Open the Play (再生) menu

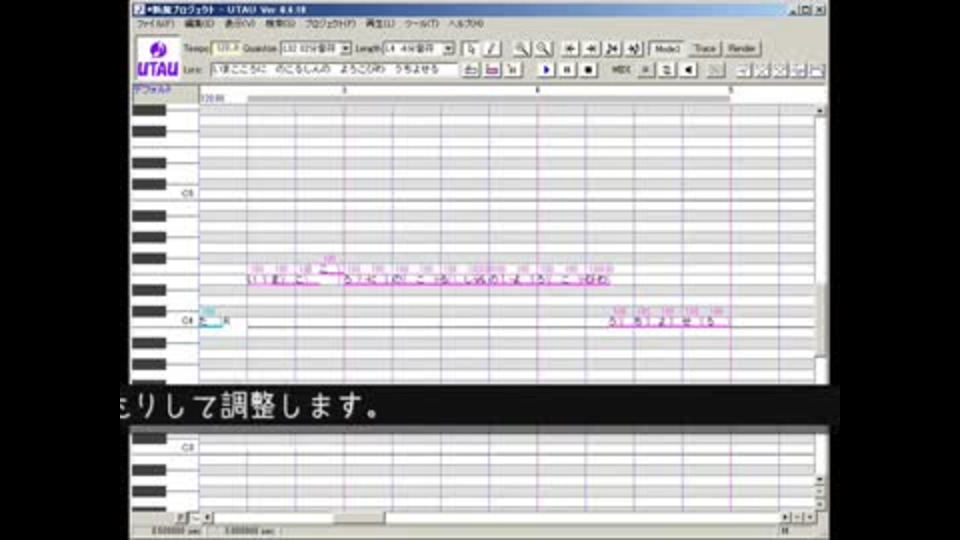pyautogui.click(x=380, y=24)
